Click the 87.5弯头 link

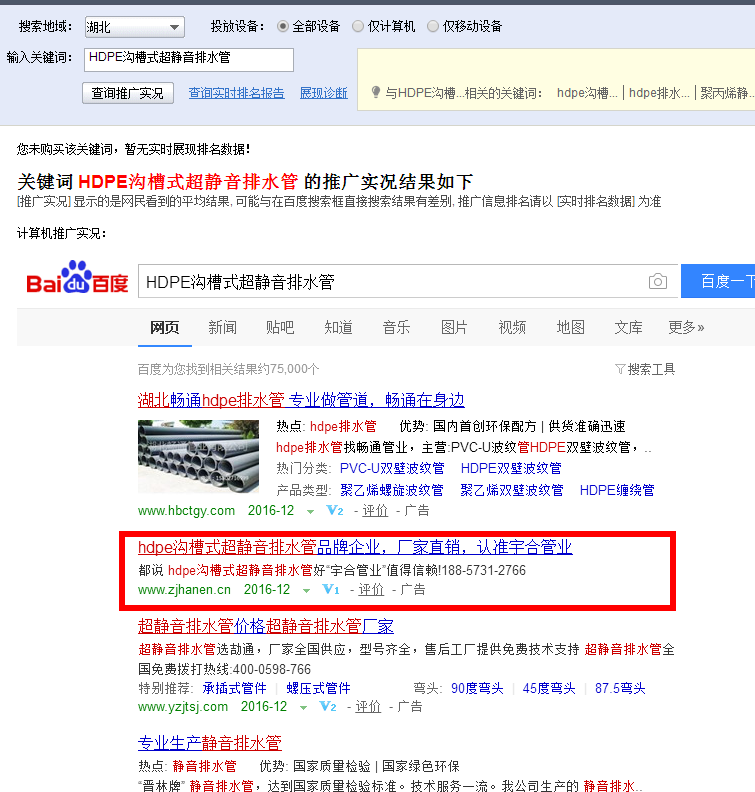[620, 688]
